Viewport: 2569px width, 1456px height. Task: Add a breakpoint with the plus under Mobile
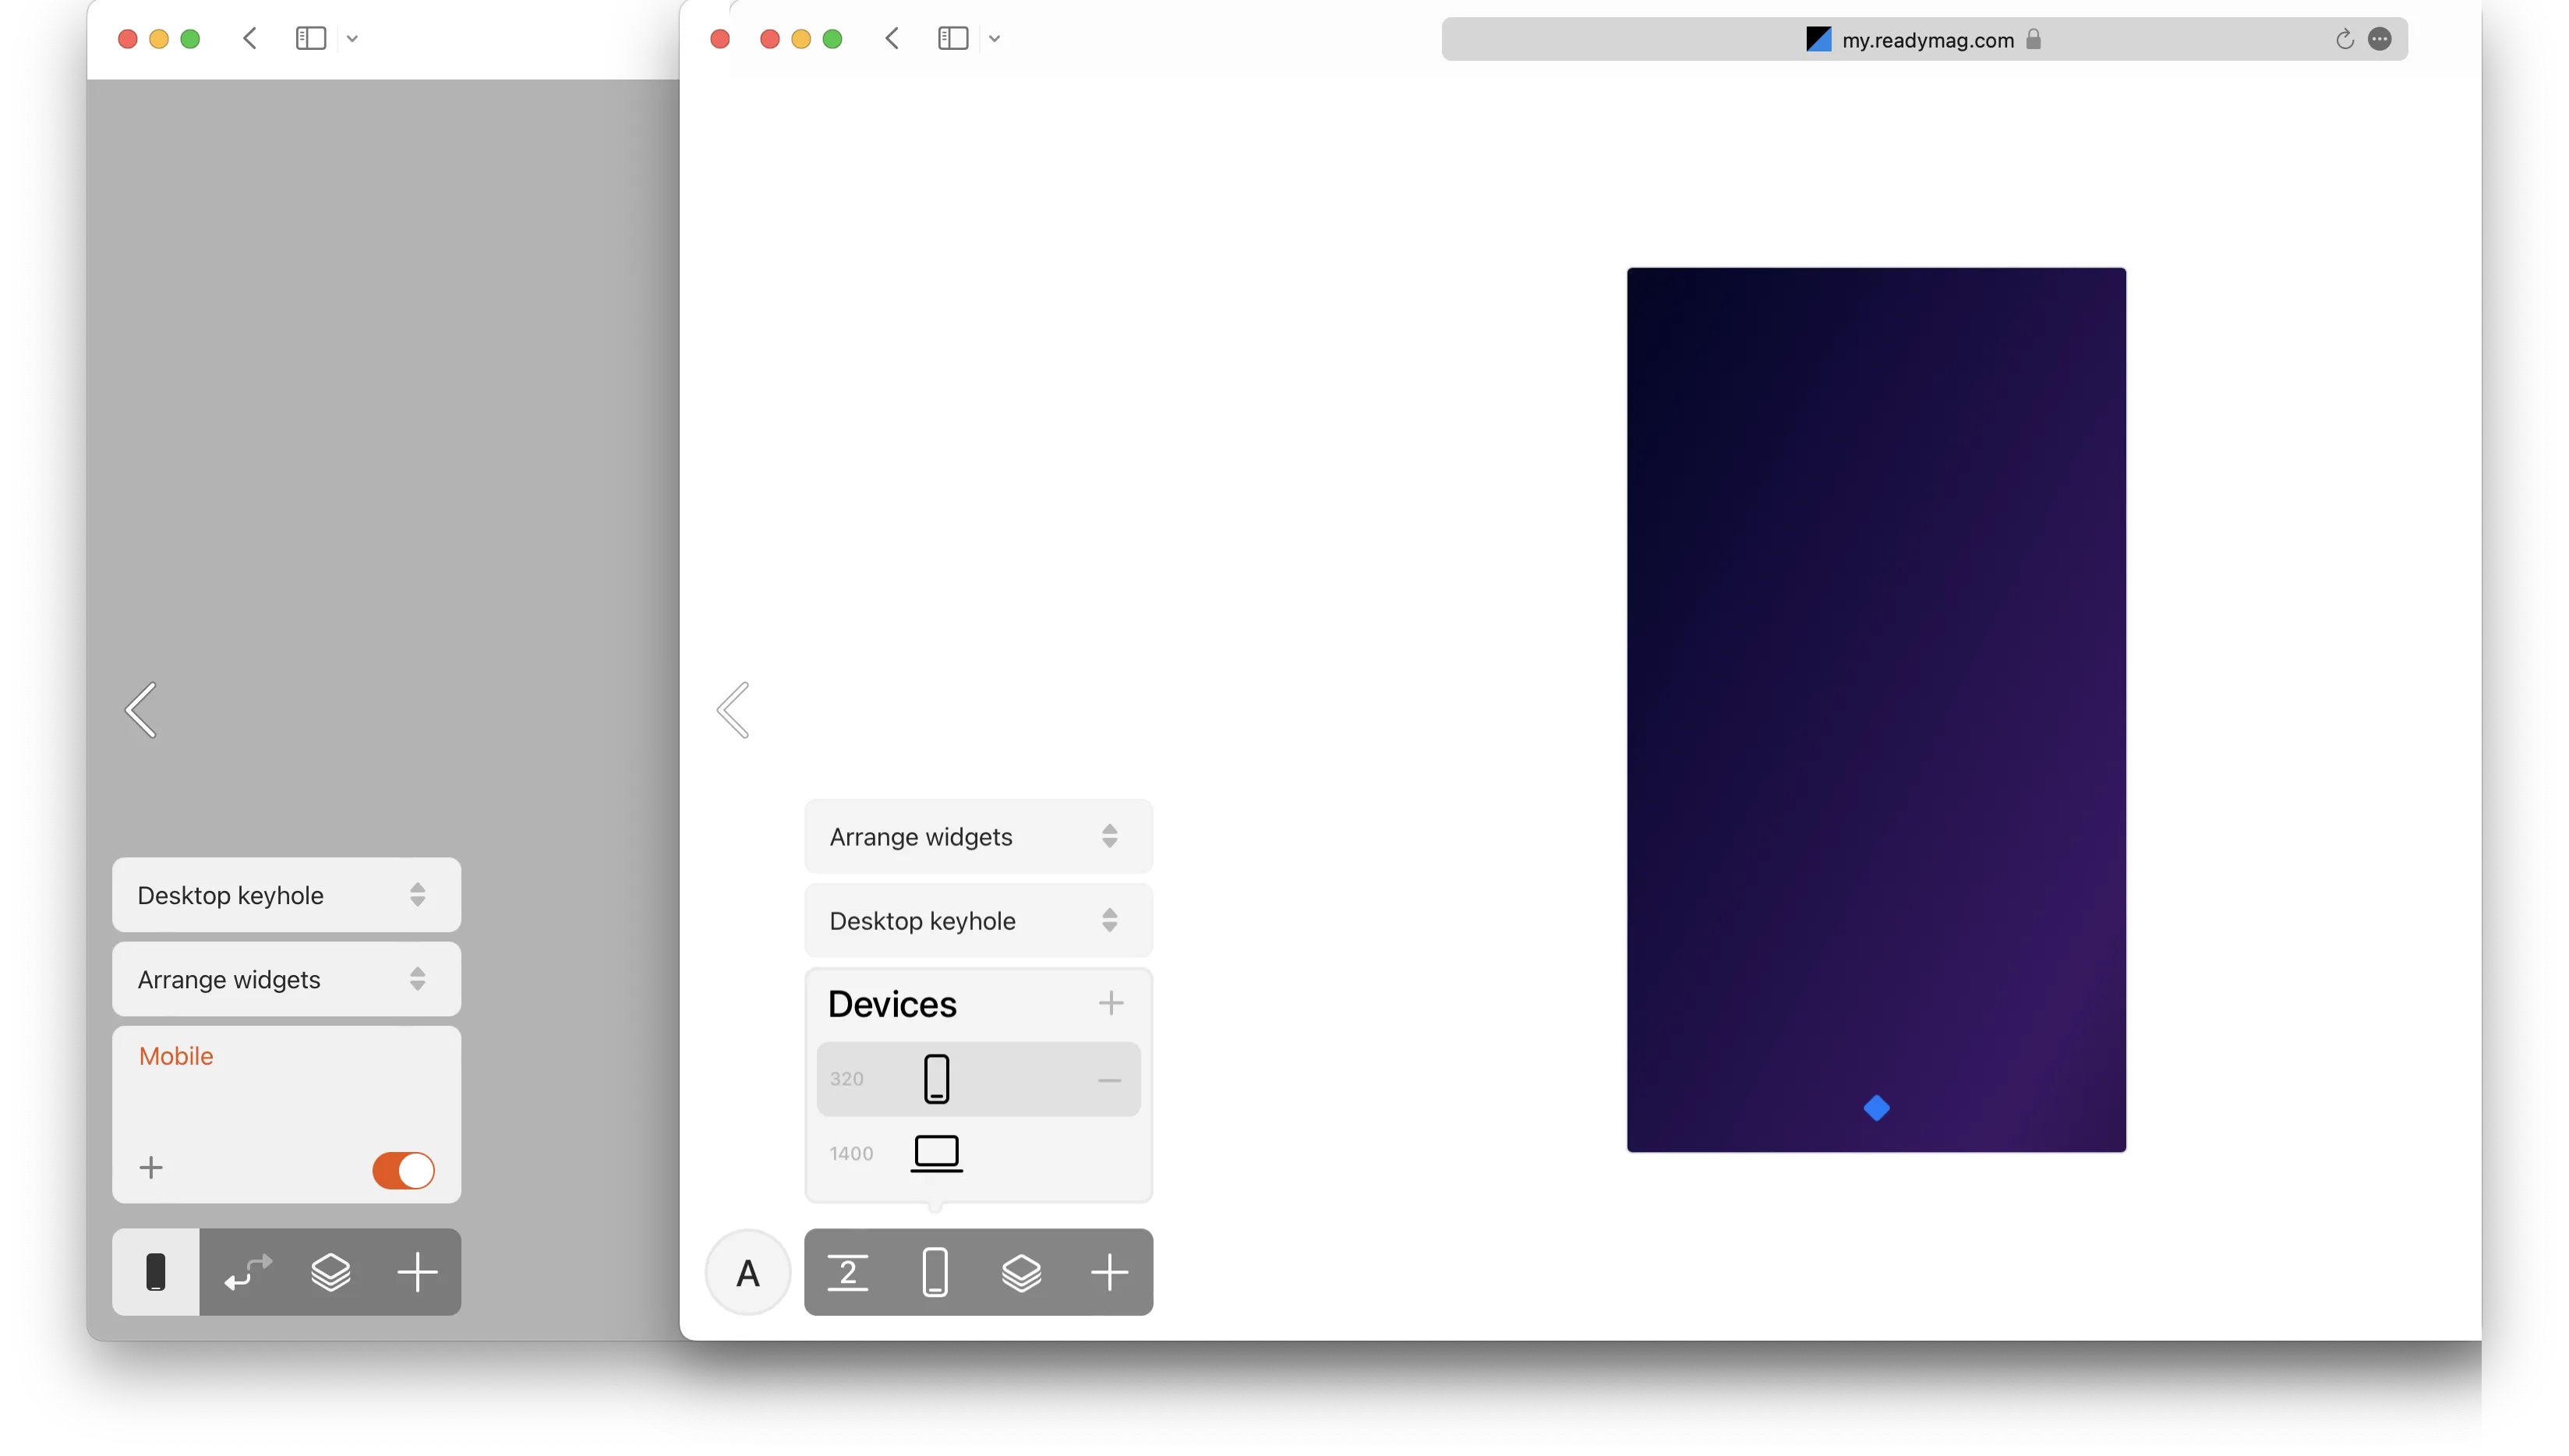click(x=150, y=1167)
